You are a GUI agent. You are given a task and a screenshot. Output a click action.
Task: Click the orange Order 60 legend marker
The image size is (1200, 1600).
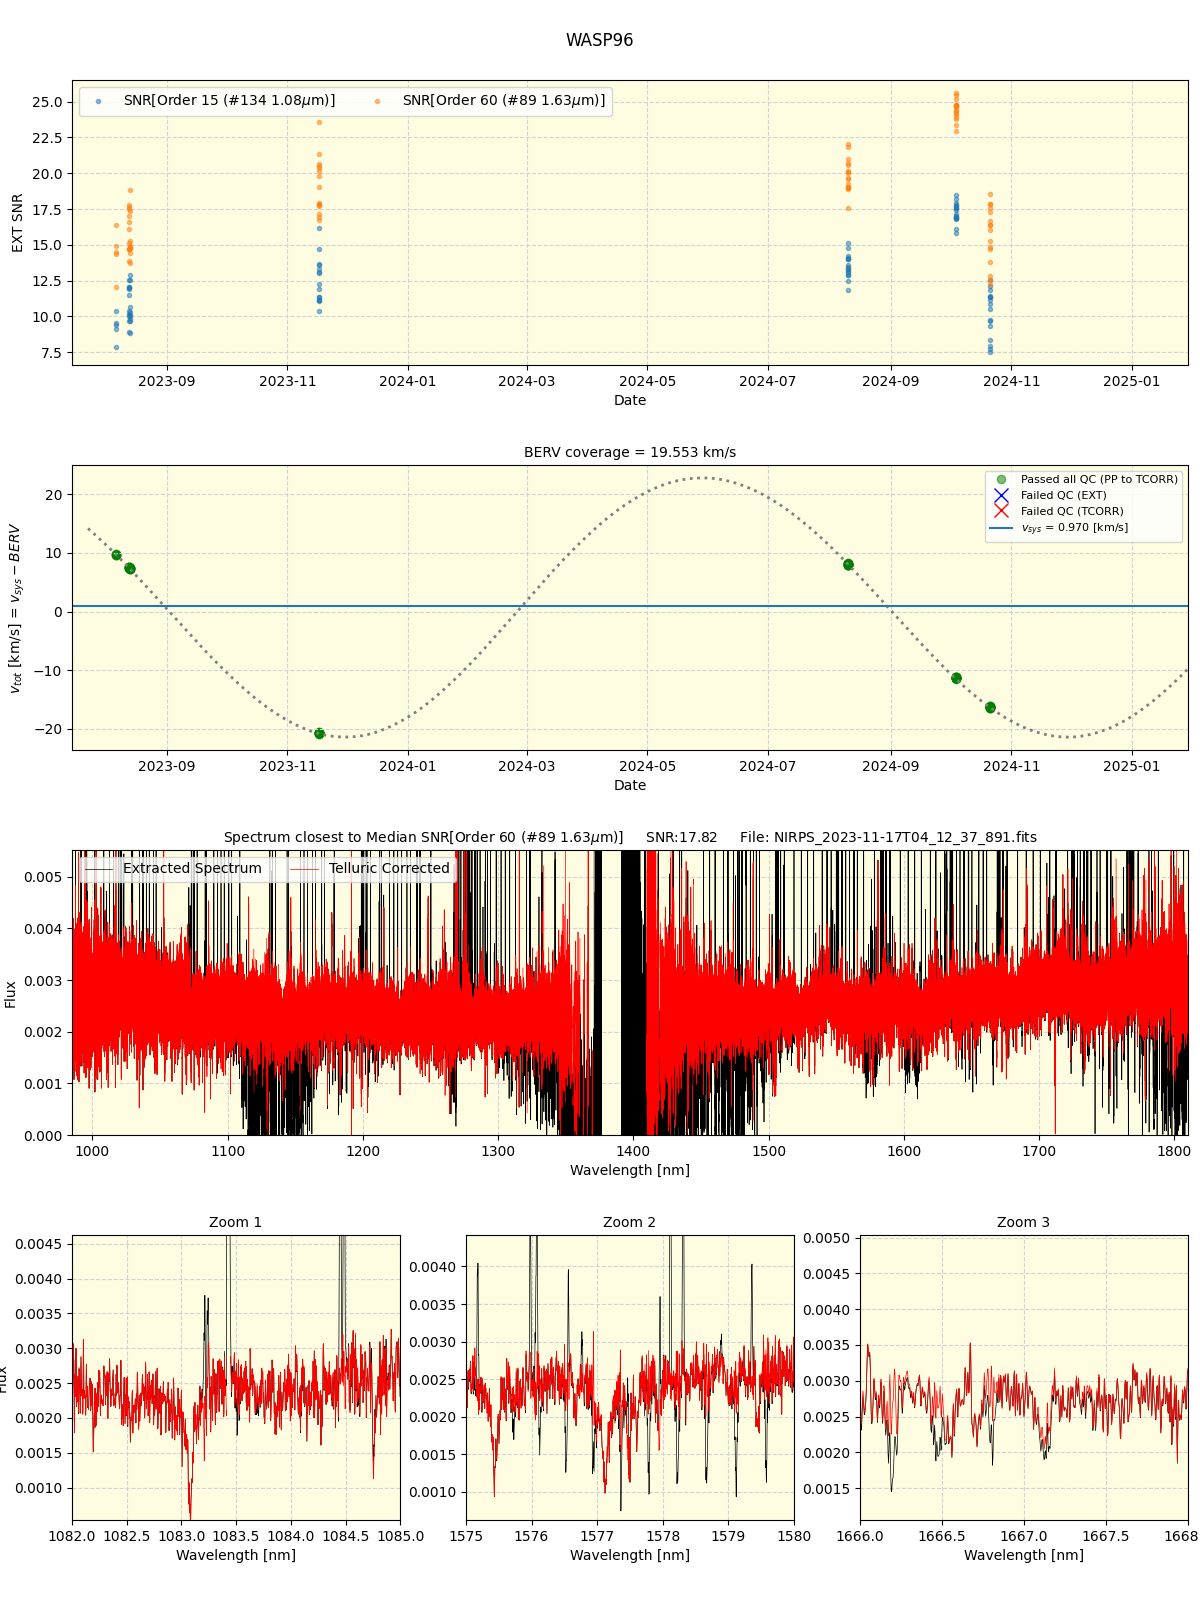click(377, 102)
